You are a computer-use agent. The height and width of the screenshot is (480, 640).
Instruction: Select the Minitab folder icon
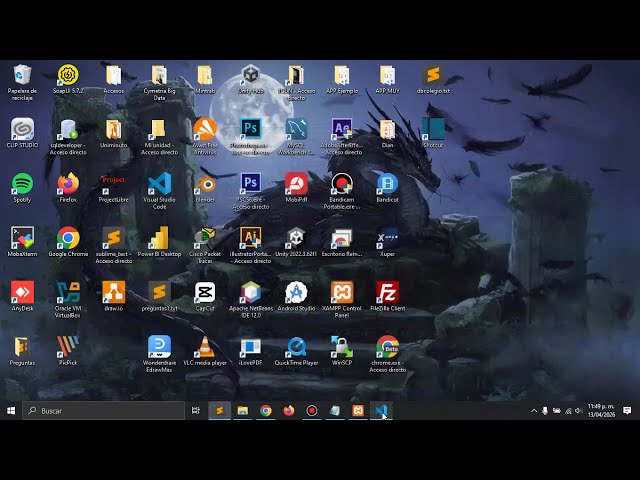pos(205,79)
